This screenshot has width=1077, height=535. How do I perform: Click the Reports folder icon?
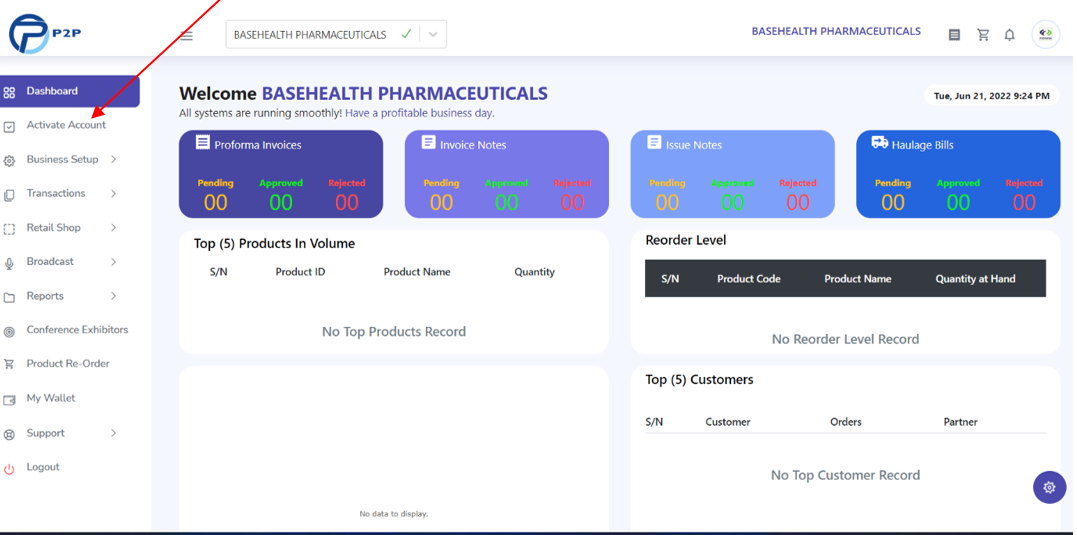[9, 298]
